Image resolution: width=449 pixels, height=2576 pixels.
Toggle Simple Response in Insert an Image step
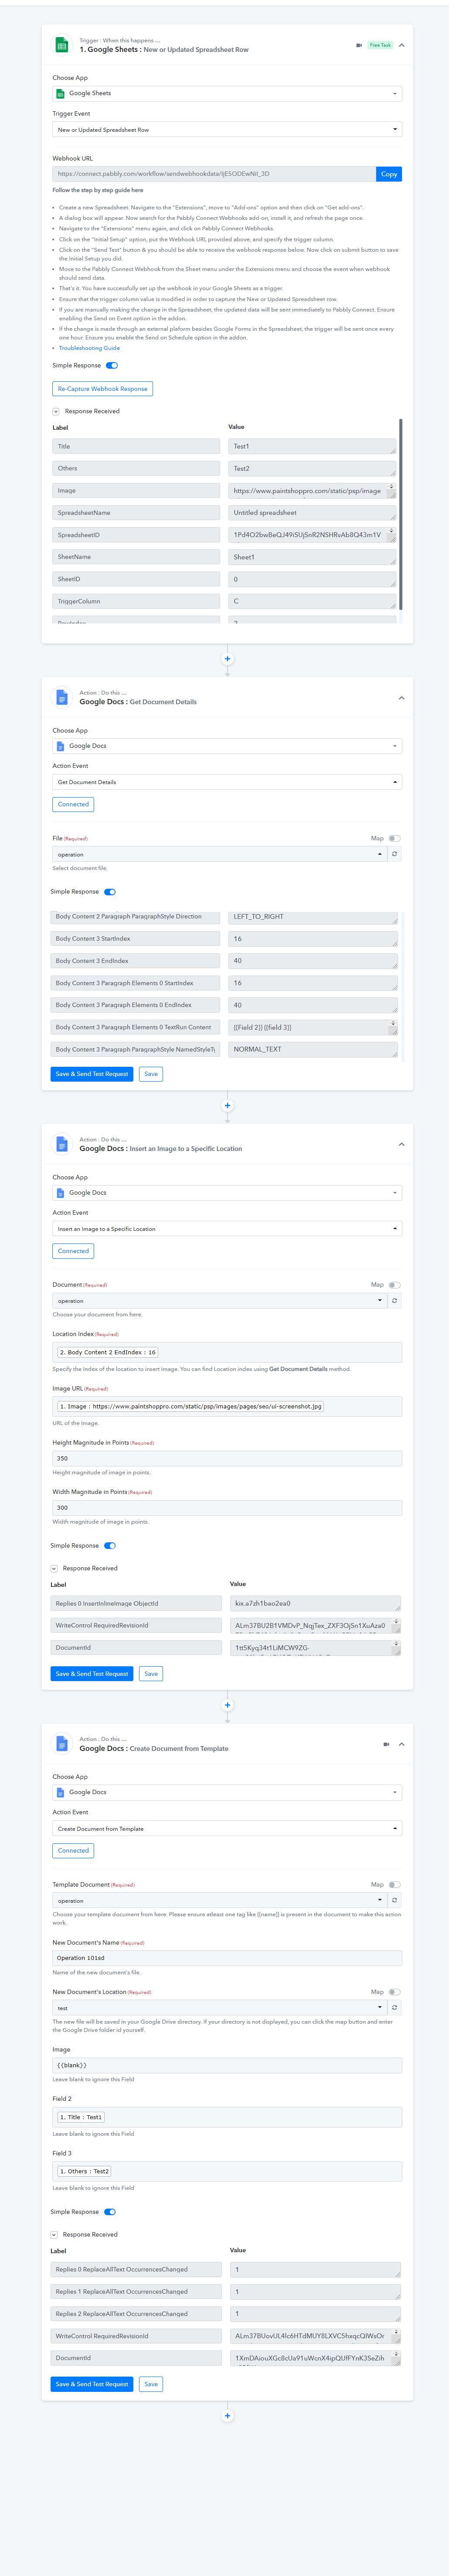(x=109, y=1545)
